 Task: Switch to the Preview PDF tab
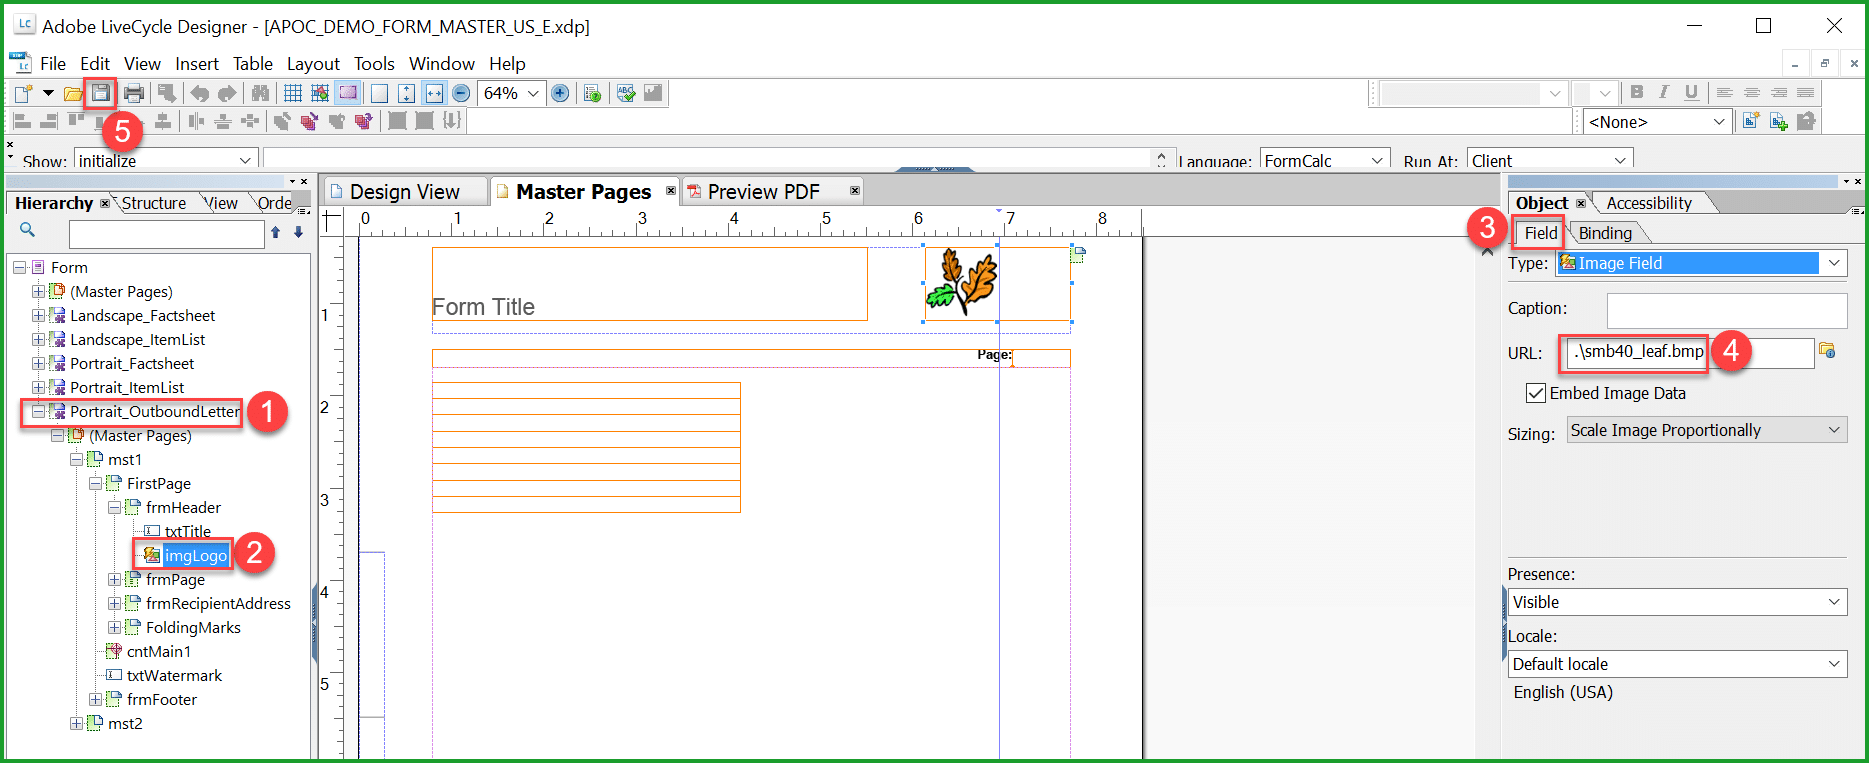pyautogui.click(x=763, y=192)
